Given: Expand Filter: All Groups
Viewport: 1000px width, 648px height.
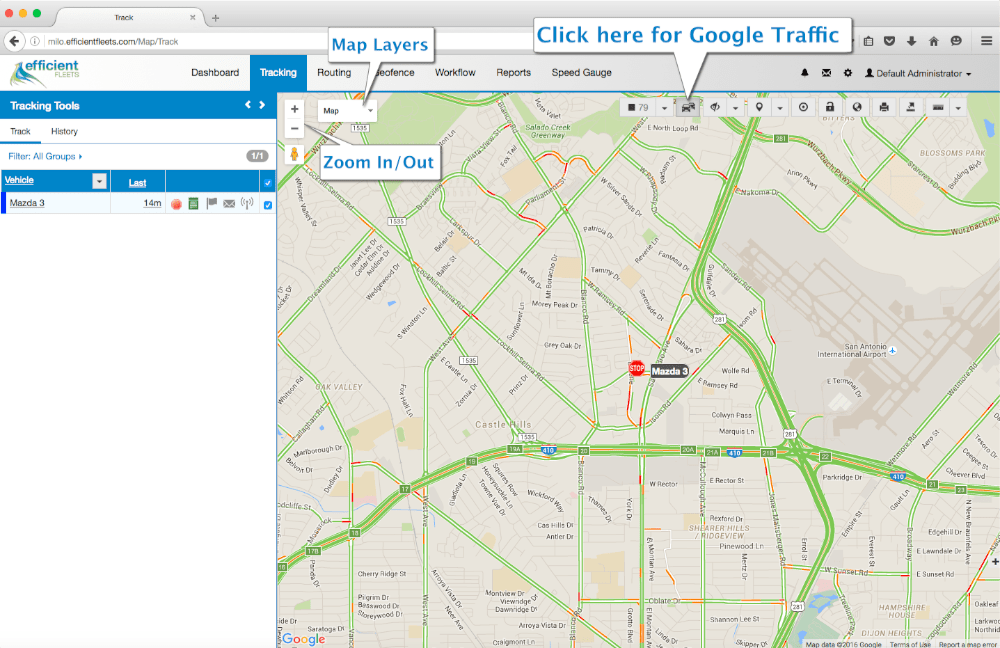Looking at the screenshot, I should click(x=45, y=156).
